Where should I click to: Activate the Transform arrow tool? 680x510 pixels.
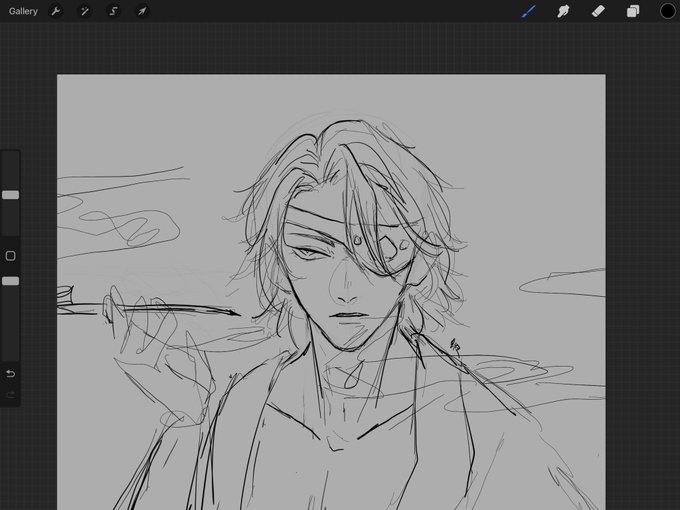pos(142,11)
